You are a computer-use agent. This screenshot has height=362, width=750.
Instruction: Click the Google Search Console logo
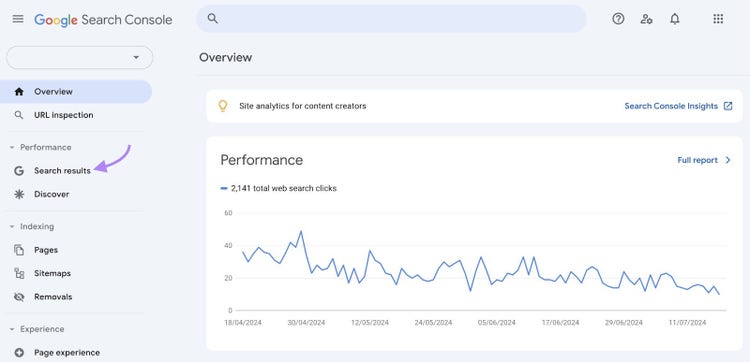click(x=103, y=20)
